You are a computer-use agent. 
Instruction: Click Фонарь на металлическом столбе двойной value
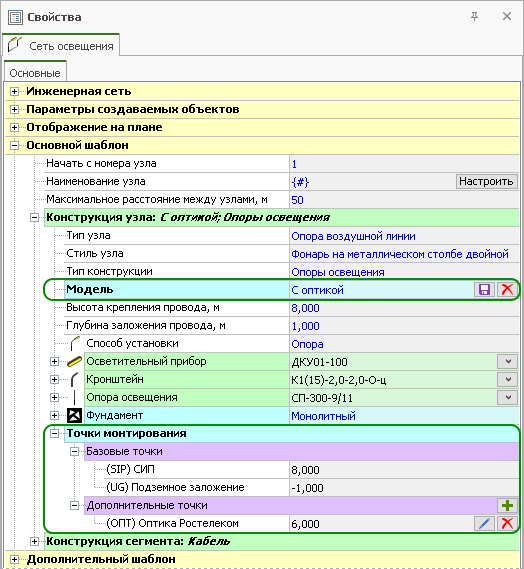point(400,254)
